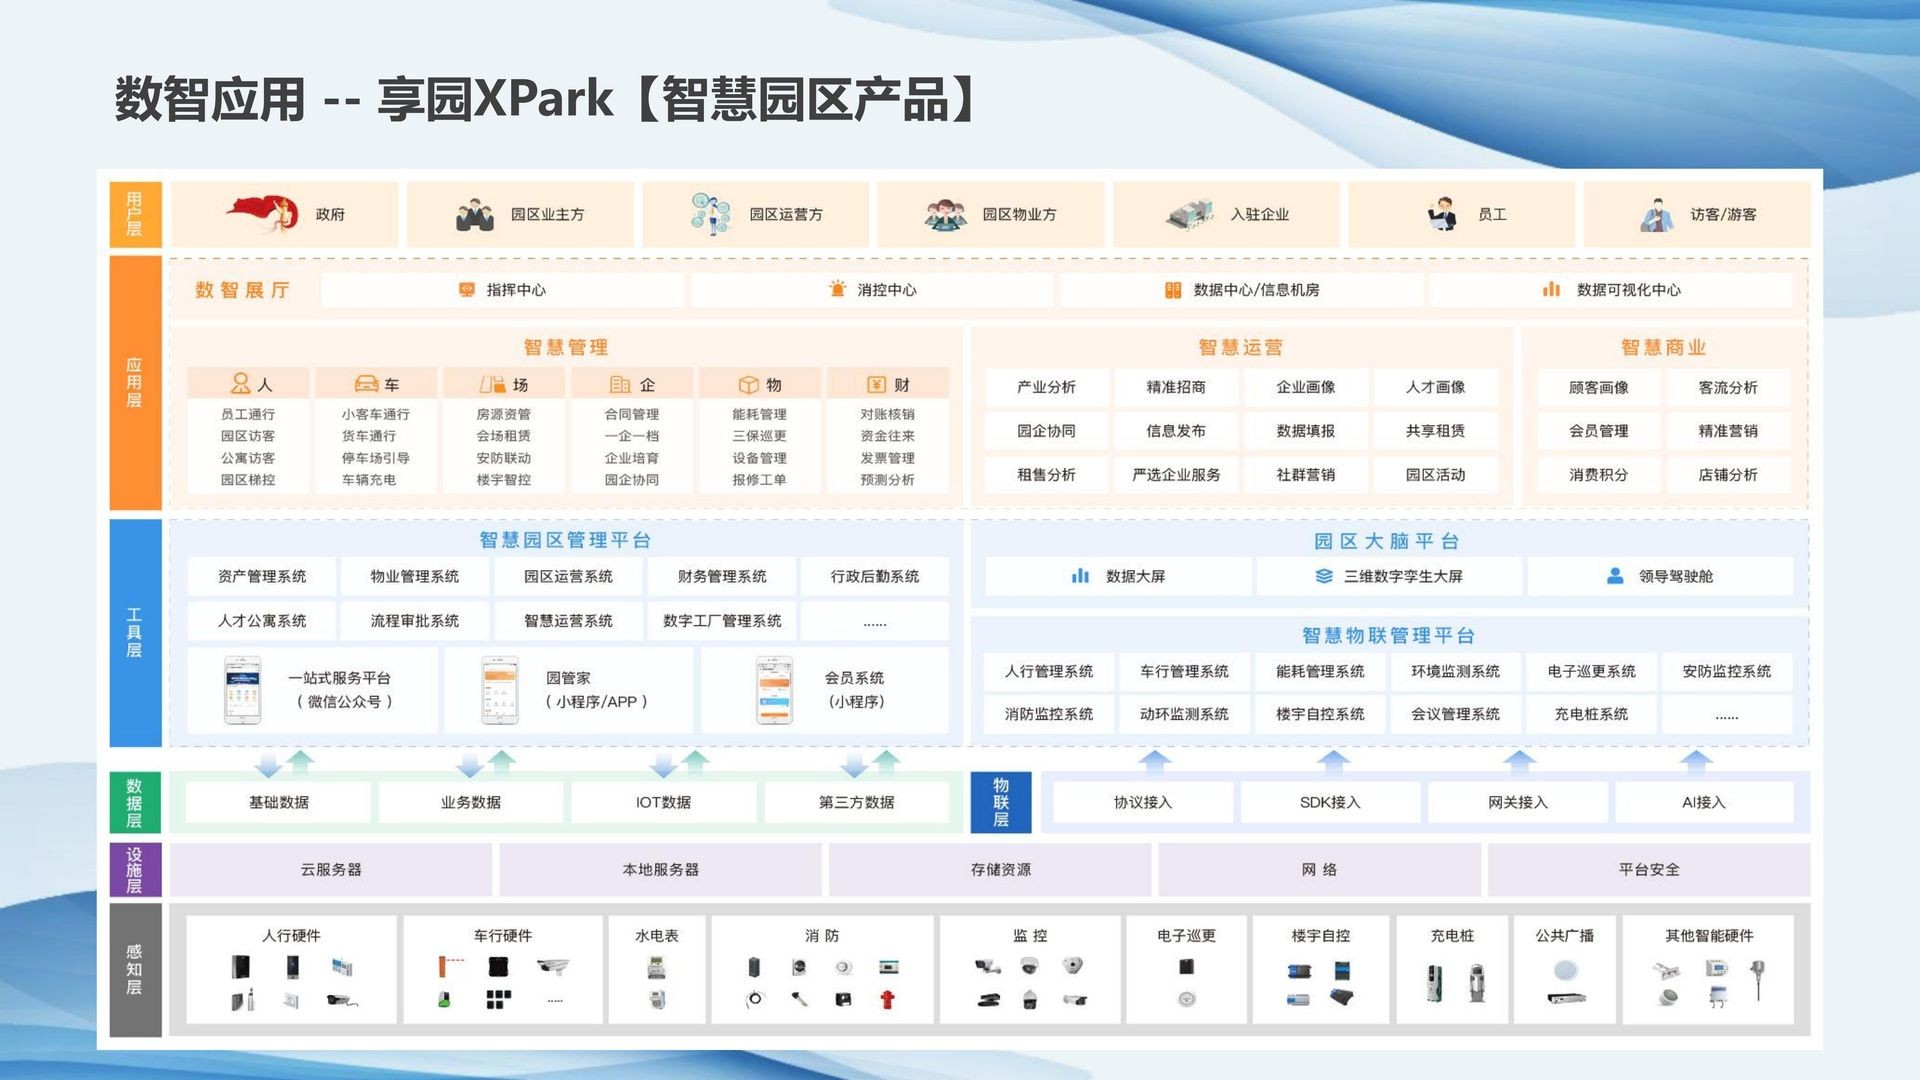1920x1080 pixels.
Task: Click the 企业画像 box
Action: pyautogui.click(x=1306, y=387)
